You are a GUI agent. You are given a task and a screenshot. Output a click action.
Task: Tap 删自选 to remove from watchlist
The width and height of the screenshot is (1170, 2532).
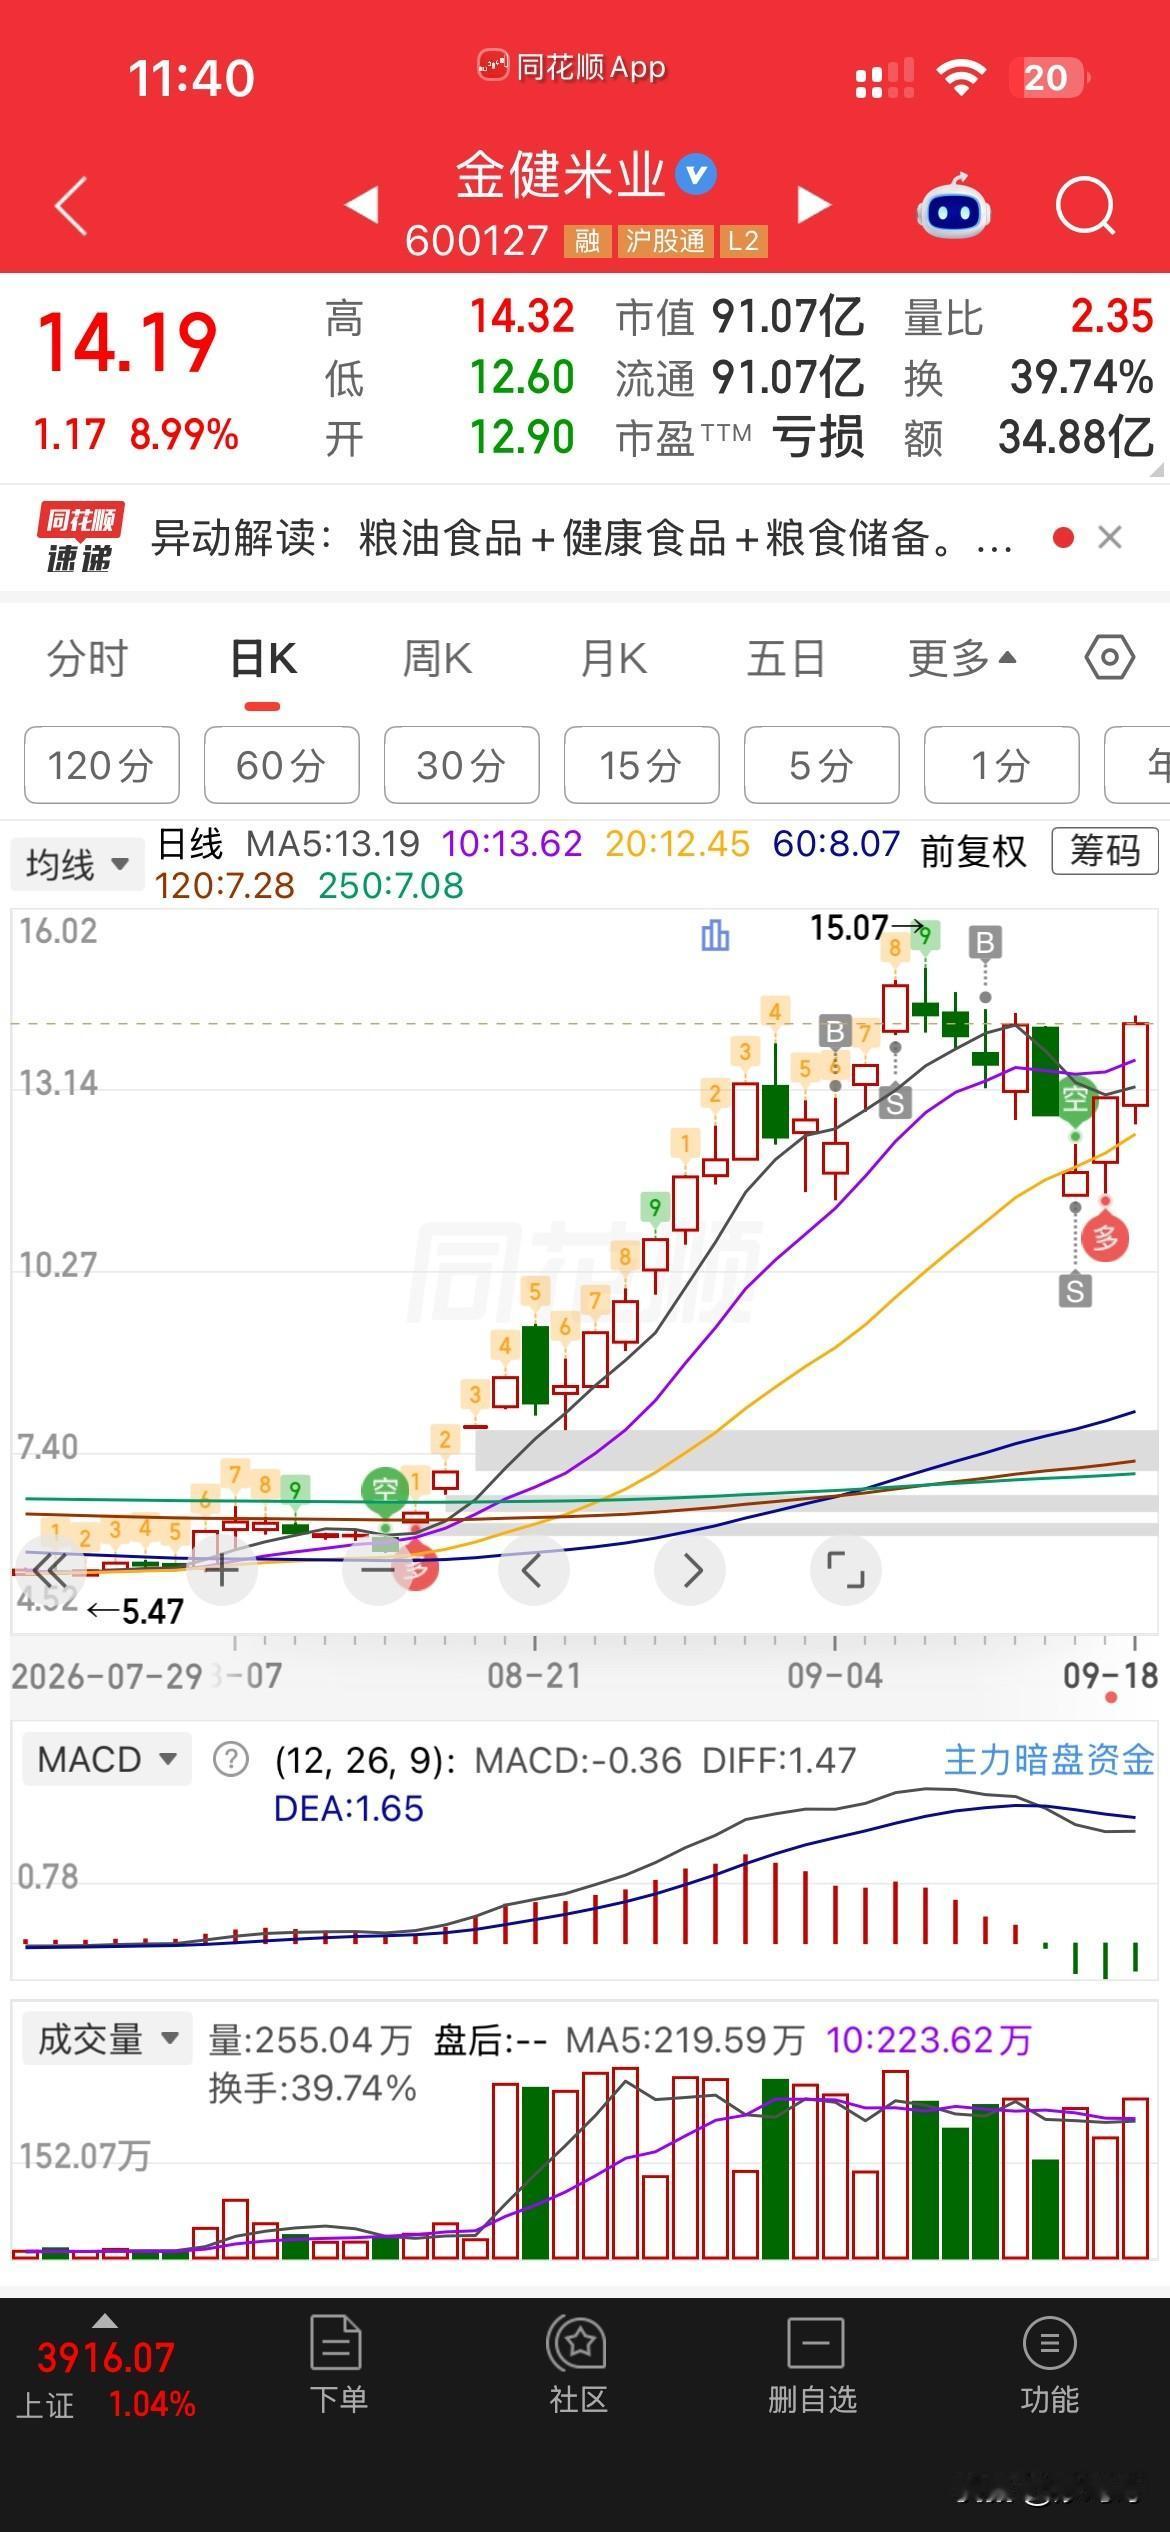tap(813, 2365)
